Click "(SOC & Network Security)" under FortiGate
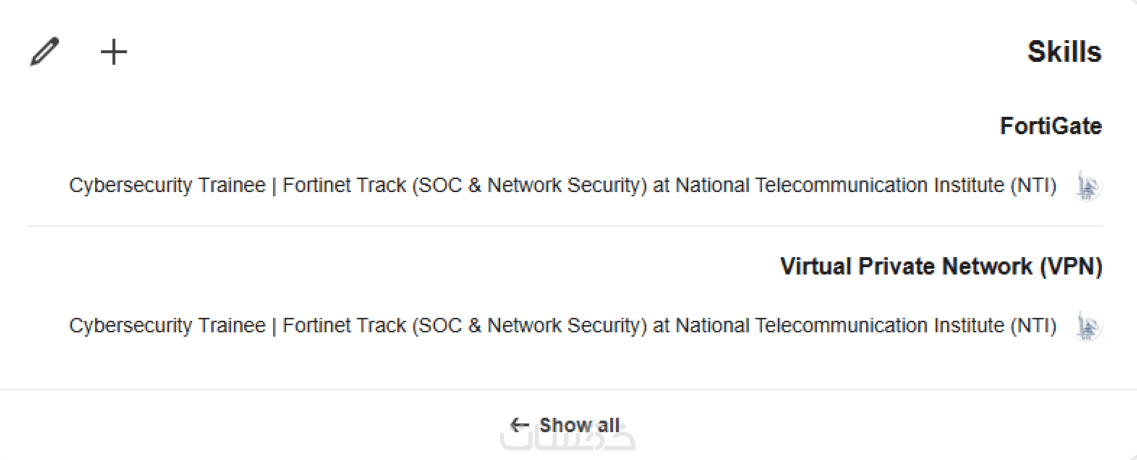The width and height of the screenshot is (1137, 460). tap(528, 186)
